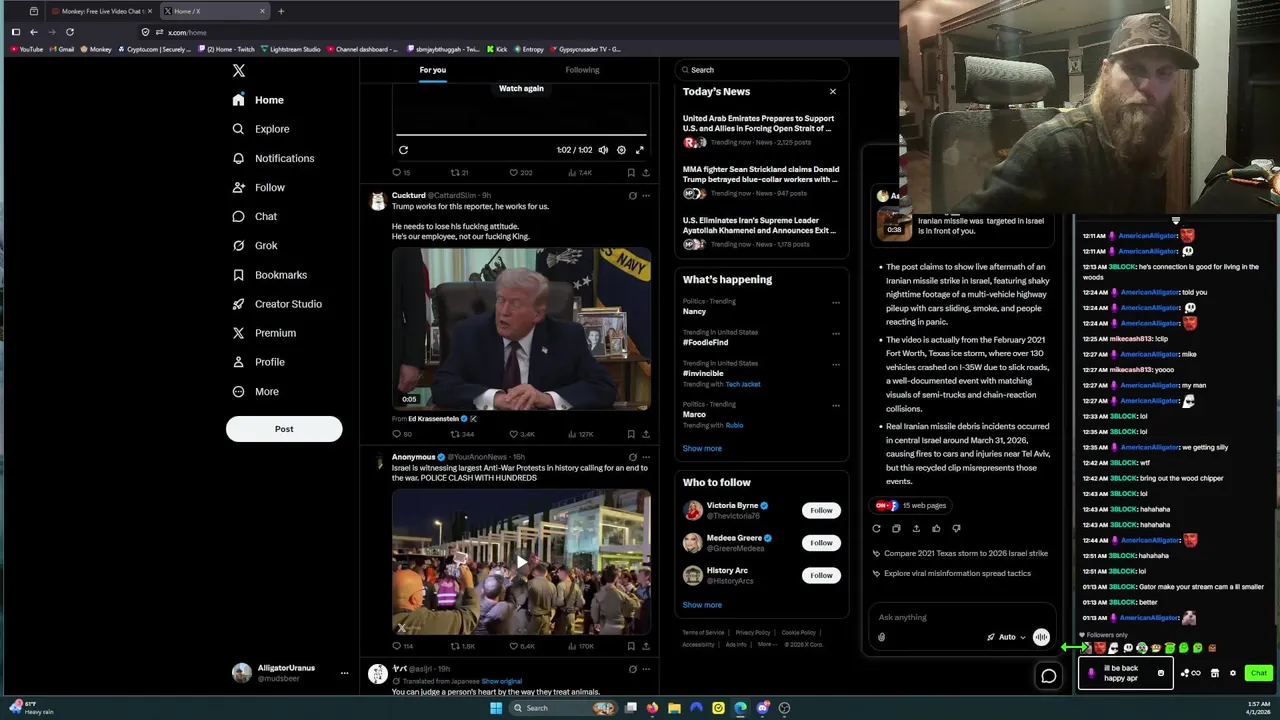Open stream chat settings gear
Image resolution: width=1280 pixels, height=720 pixels.
click(1232, 673)
